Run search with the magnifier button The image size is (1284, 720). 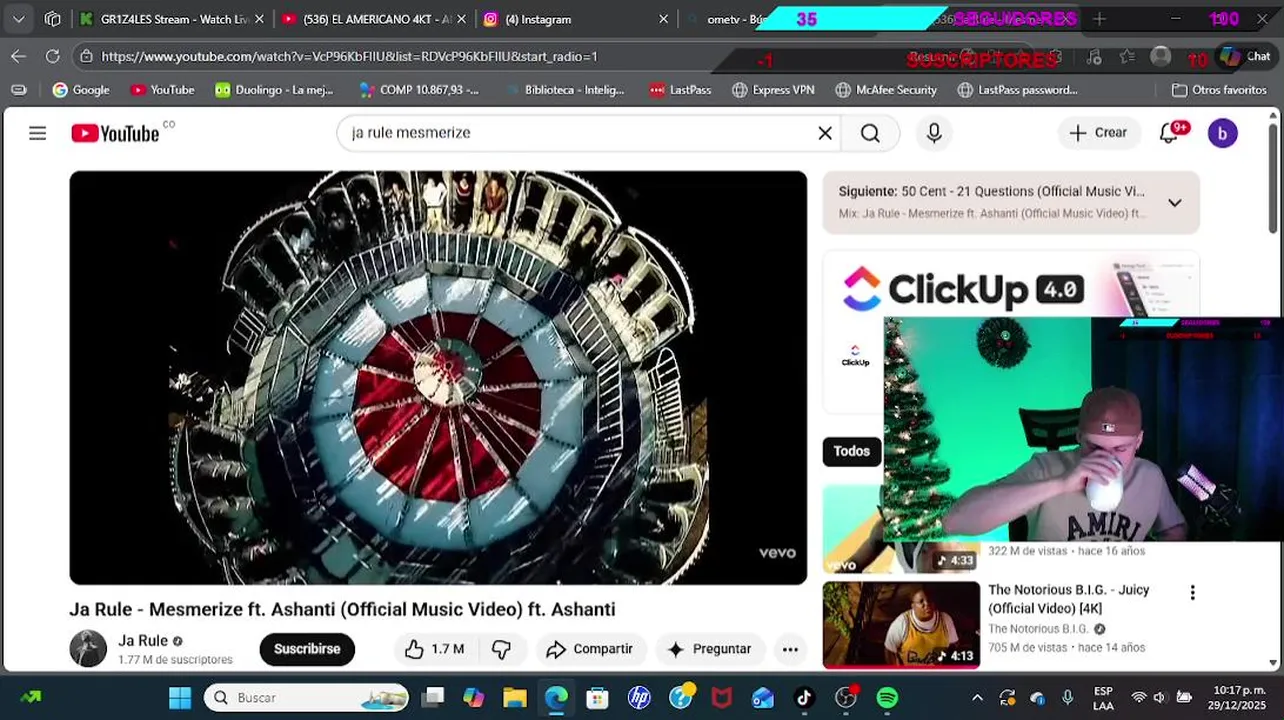[870, 133]
